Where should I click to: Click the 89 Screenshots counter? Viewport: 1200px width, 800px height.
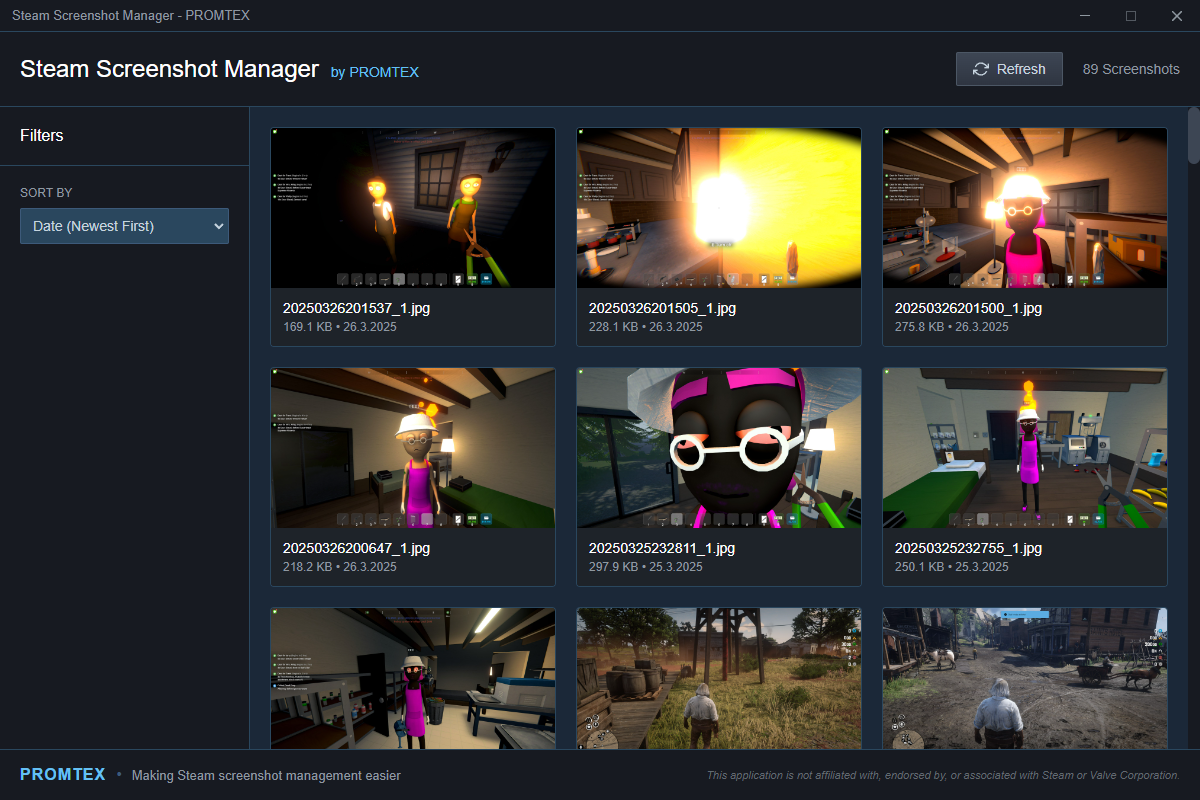coord(1131,69)
